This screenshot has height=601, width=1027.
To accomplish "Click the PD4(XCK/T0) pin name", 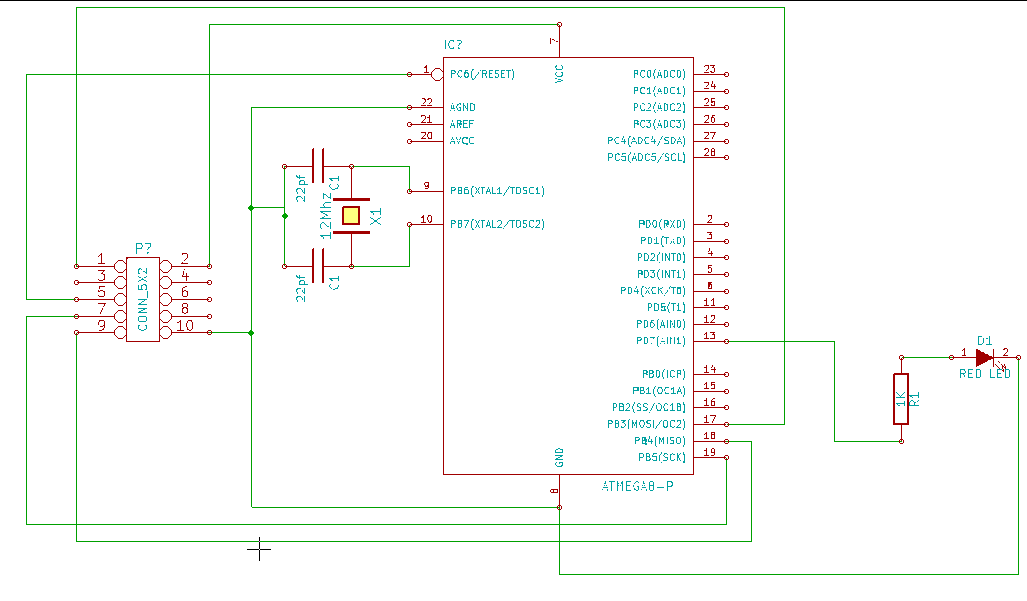I will [653, 291].
